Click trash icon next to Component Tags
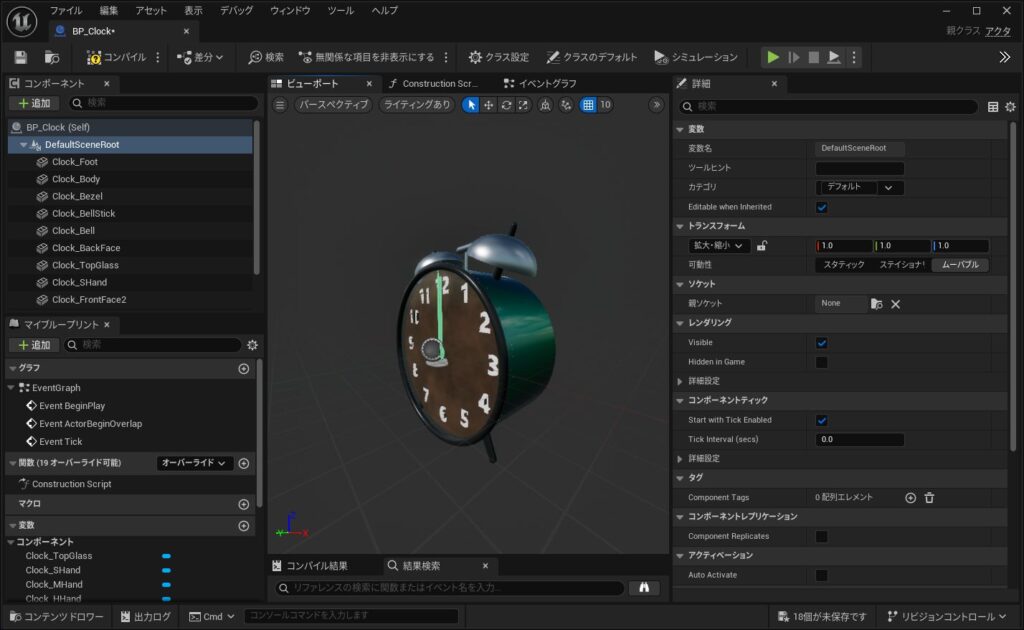This screenshot has width=1024, height=630. [x=929, y=497]
